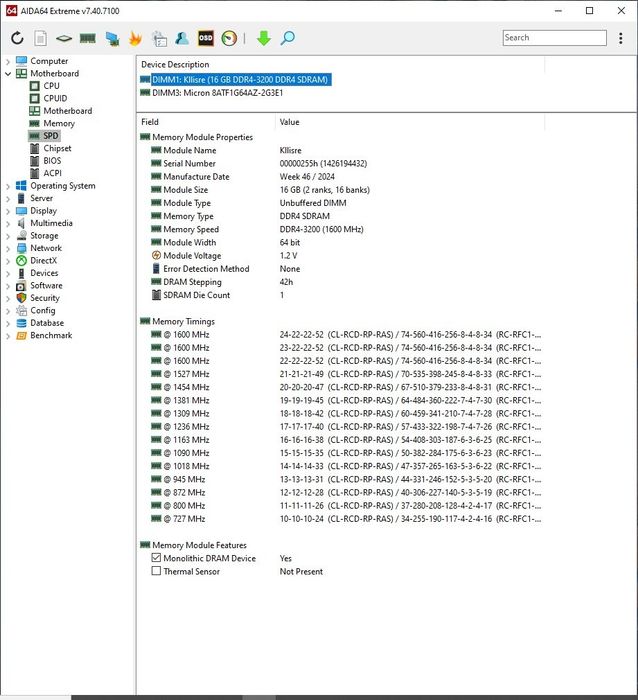638x700 pixels.
Task: Collapse the Motherboard tree node
Action: pyautogui.click(x=8, y=74)
